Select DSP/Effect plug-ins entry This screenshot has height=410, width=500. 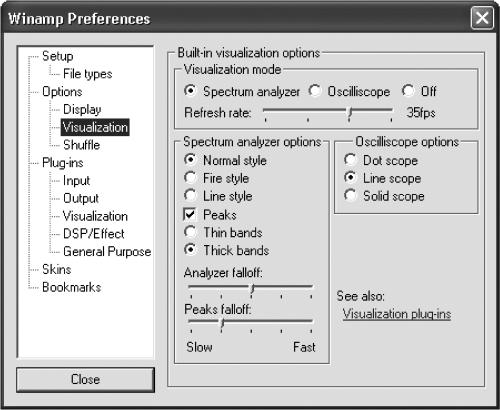pos(94,234)
